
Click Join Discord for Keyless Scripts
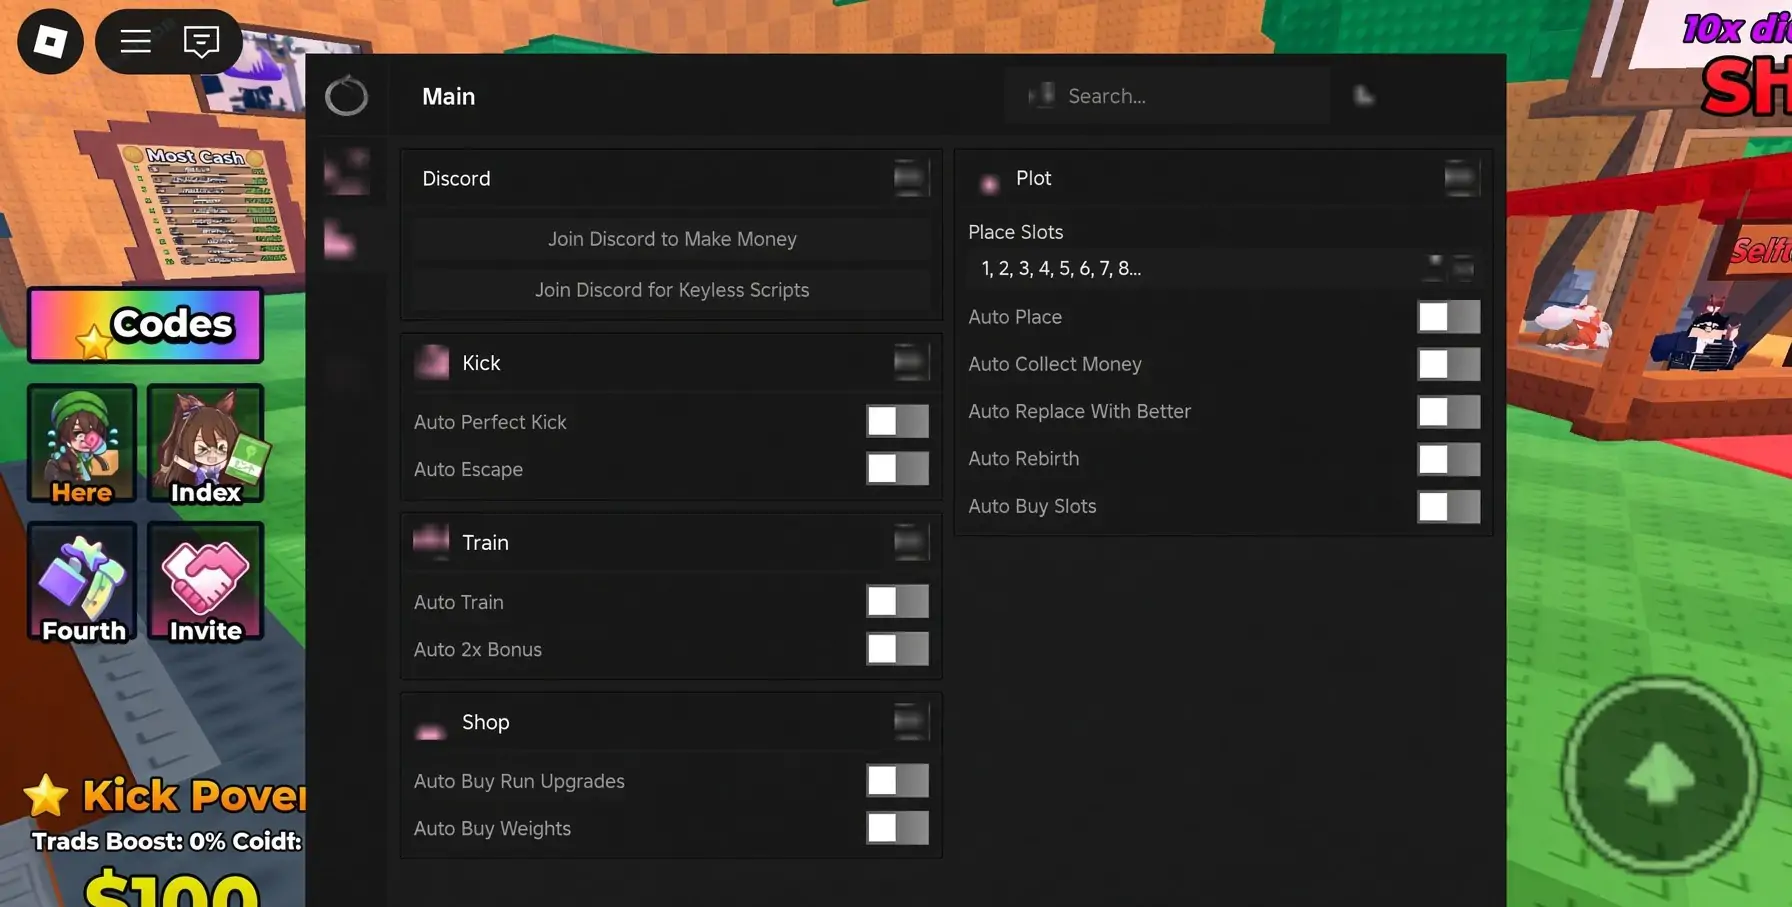(672, 290)
